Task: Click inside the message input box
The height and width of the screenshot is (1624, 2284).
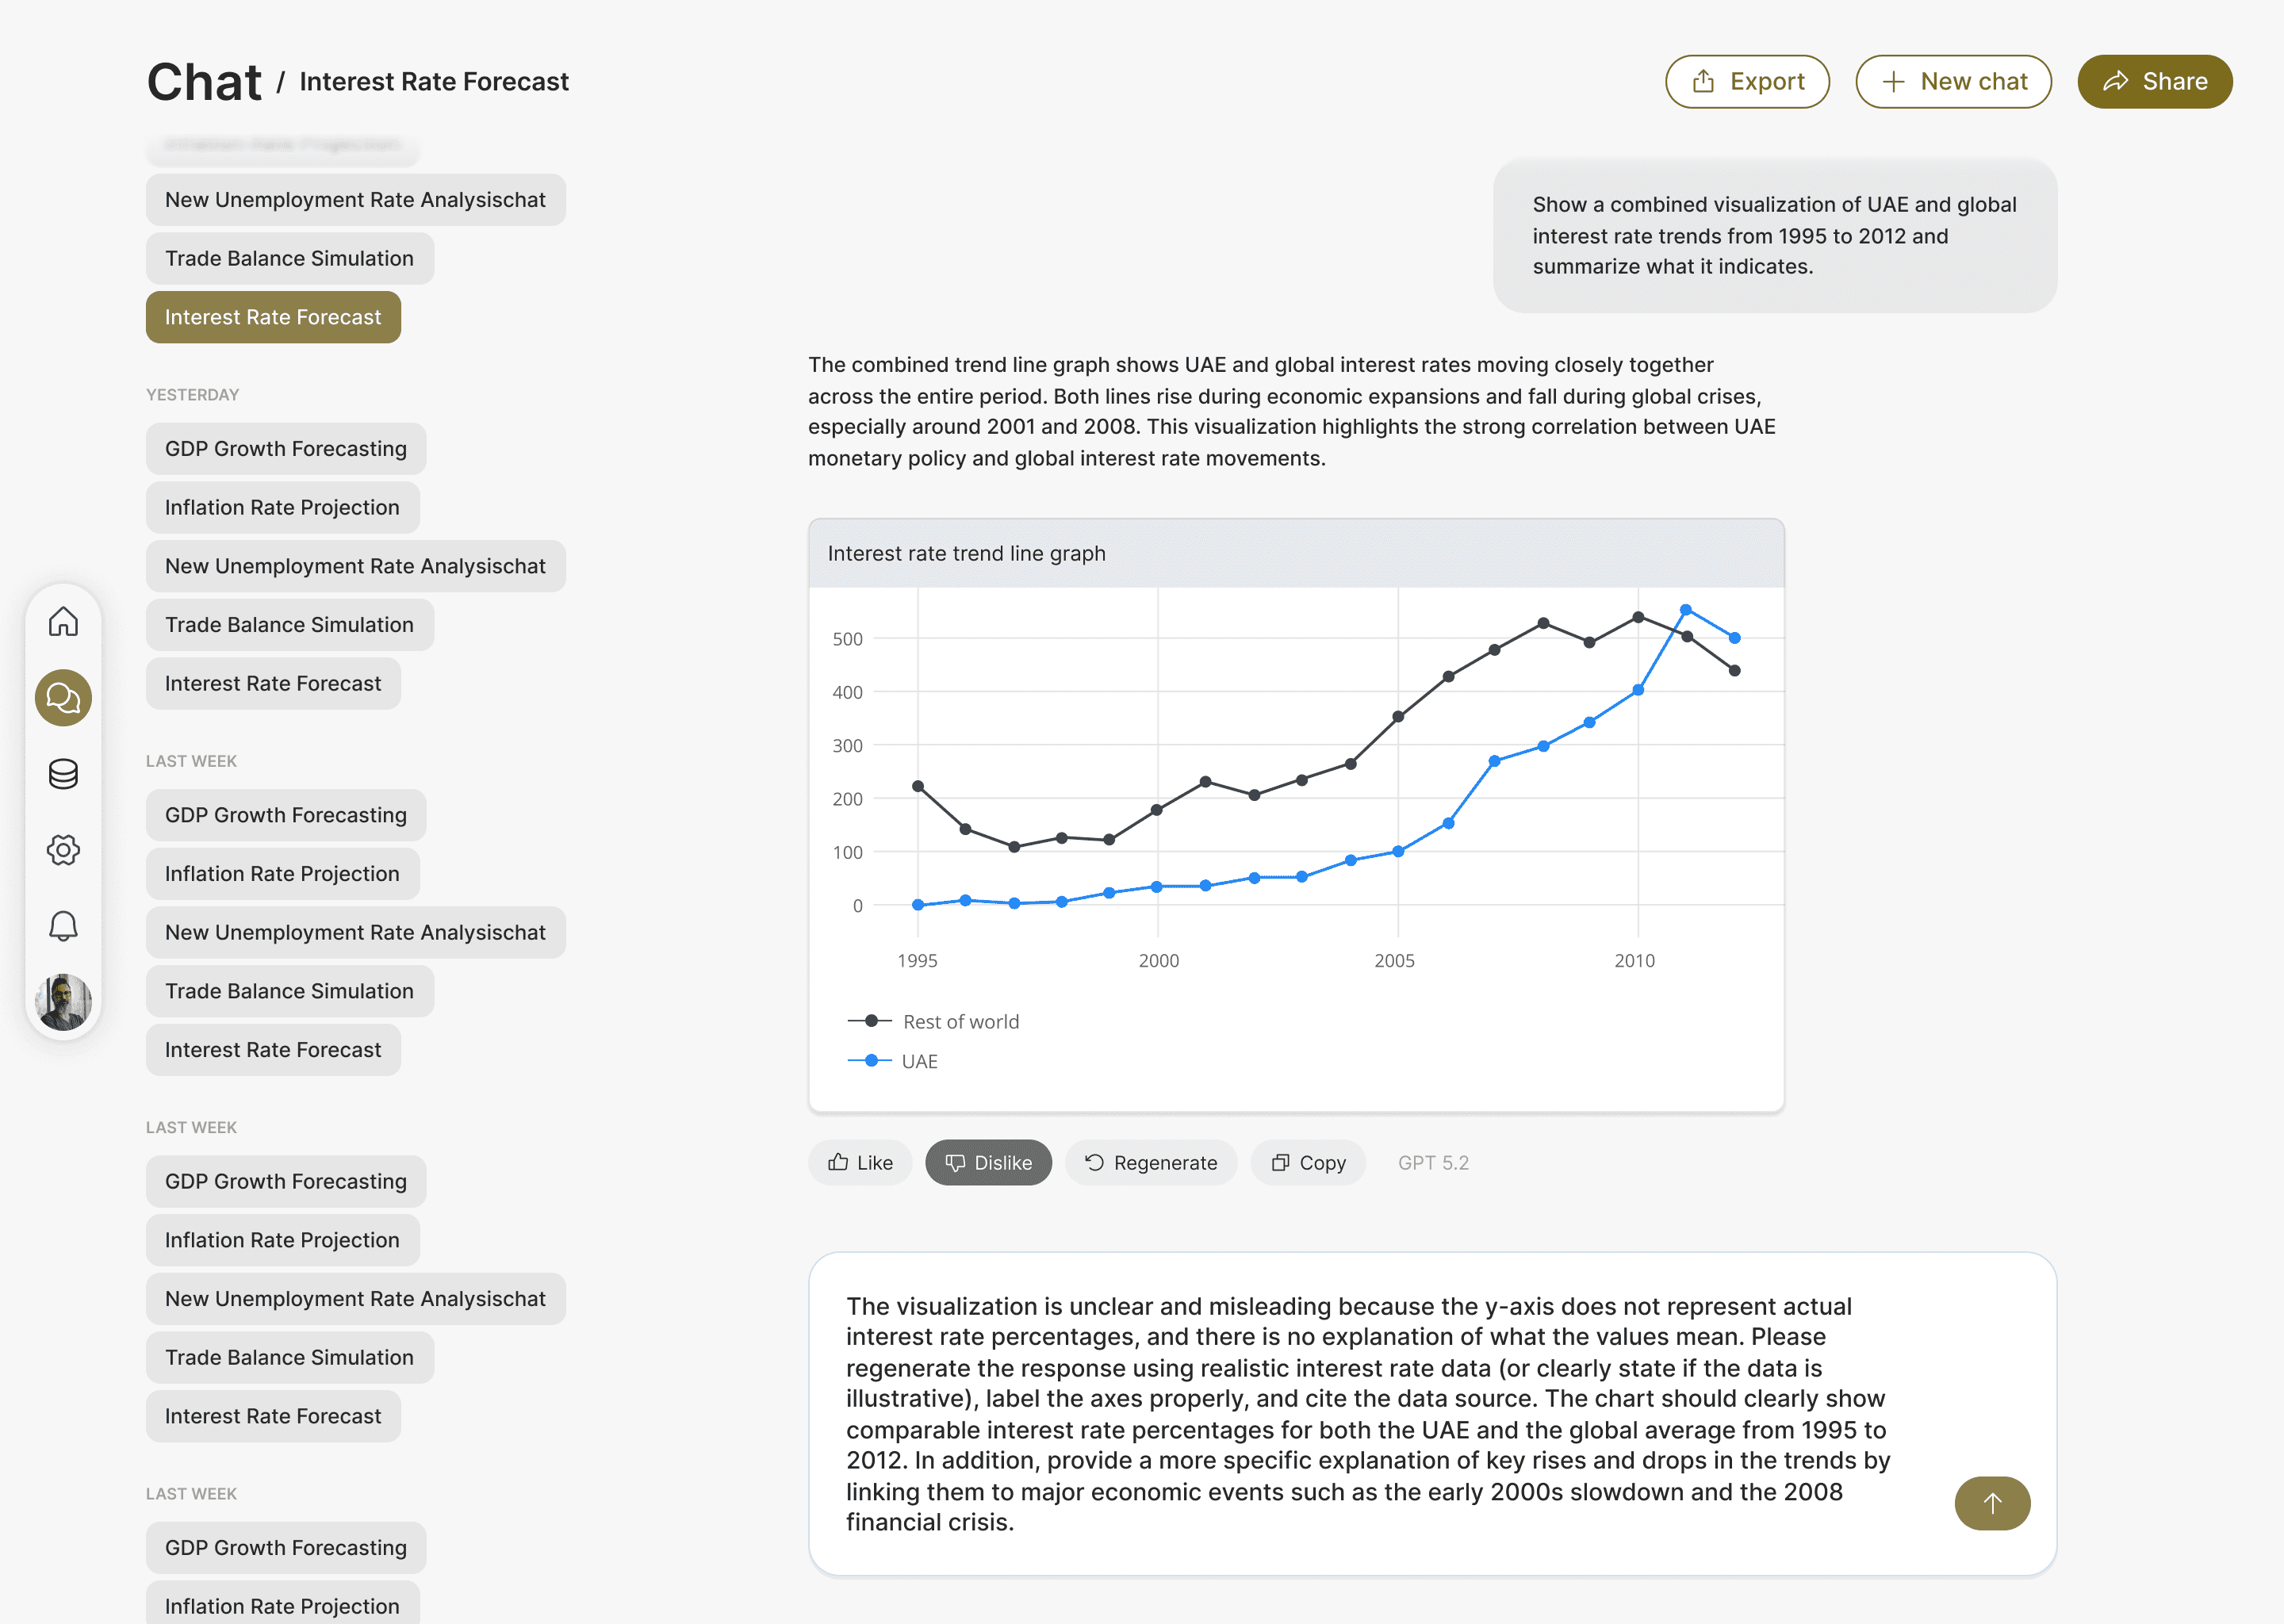Action: tap(1370, 1413)
